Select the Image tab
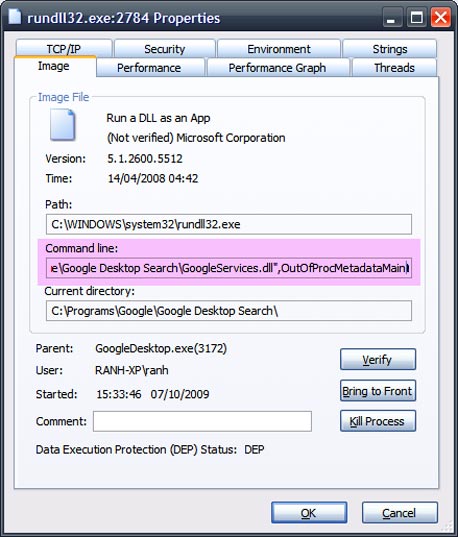 [54, 66]
